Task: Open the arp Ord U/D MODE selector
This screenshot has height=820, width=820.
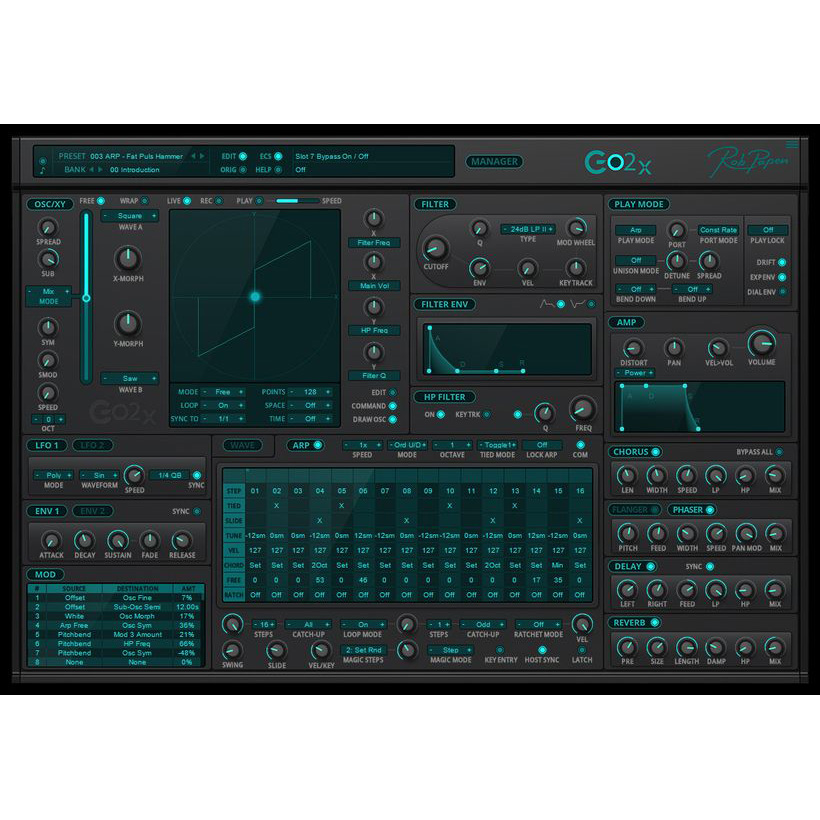Action: click(407, 445)
